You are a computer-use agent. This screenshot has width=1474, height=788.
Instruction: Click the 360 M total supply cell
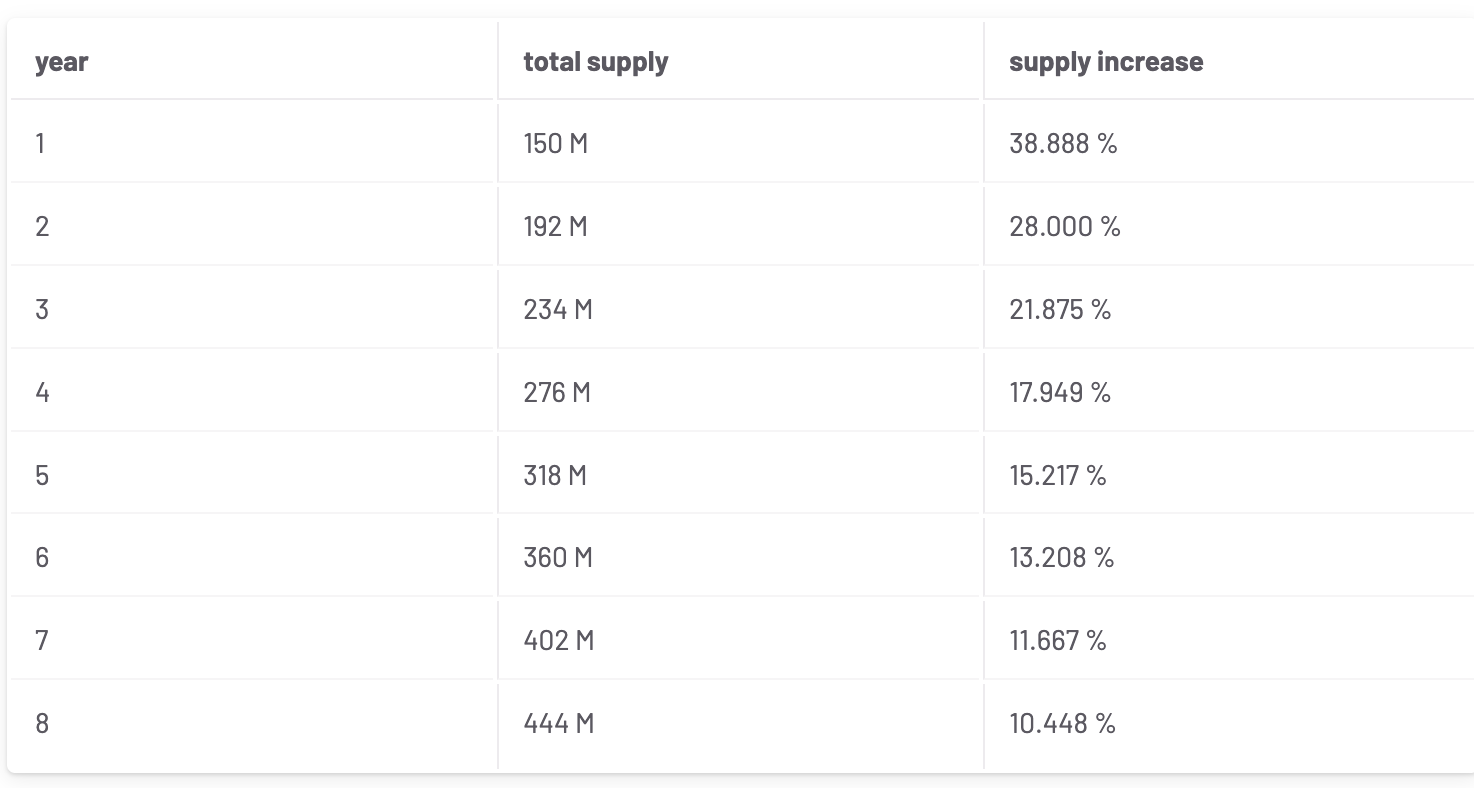(x=557, y=557)
